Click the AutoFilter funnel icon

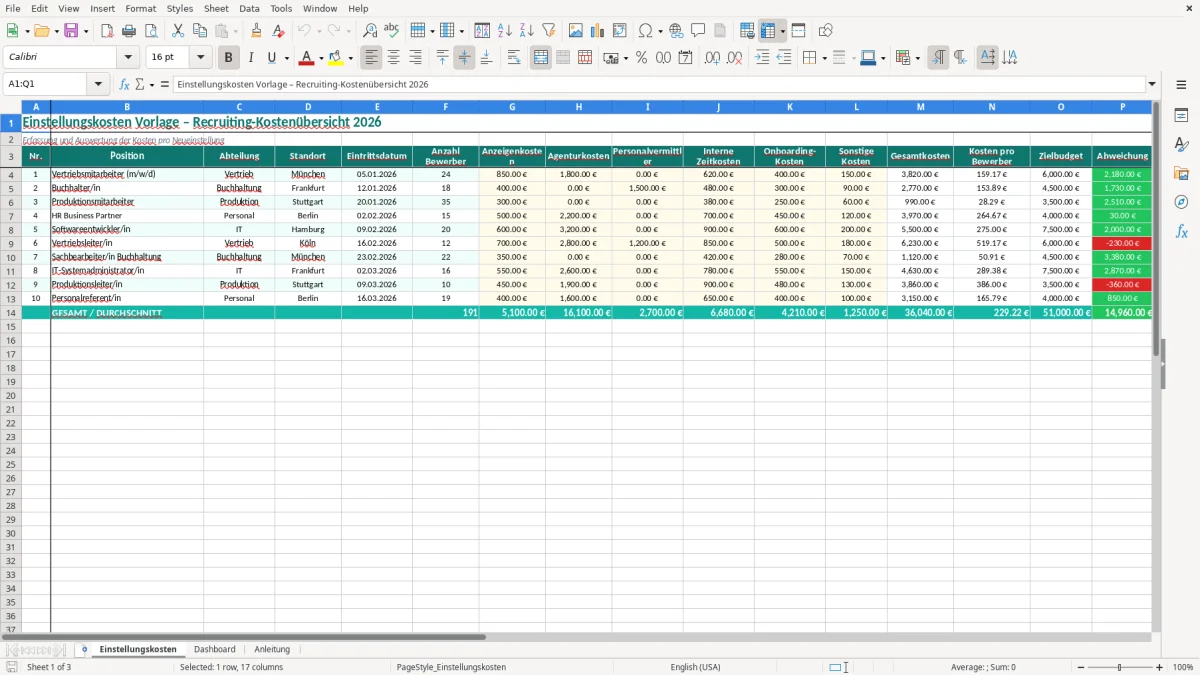pyautogui.click(x=549, y=31)
